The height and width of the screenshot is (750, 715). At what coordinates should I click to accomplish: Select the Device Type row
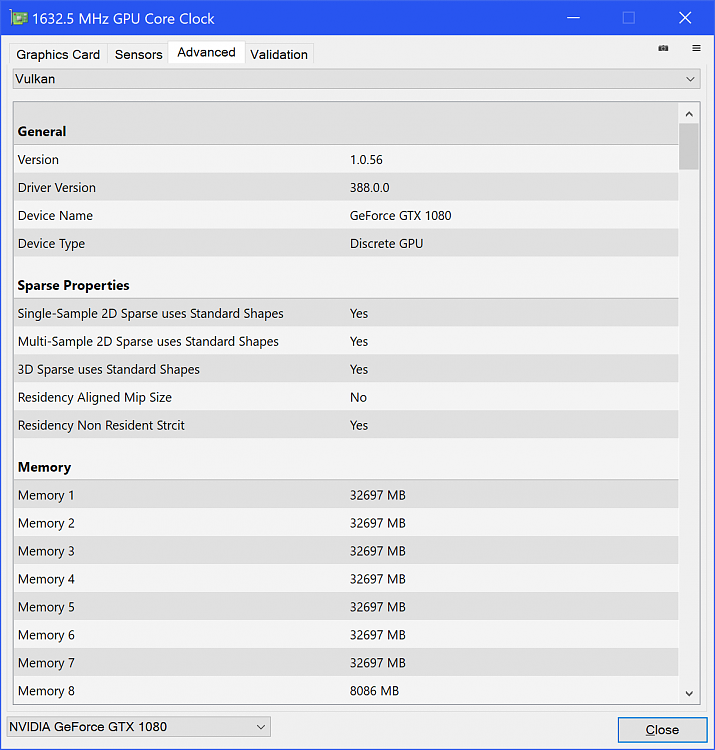tap(346, 243)
